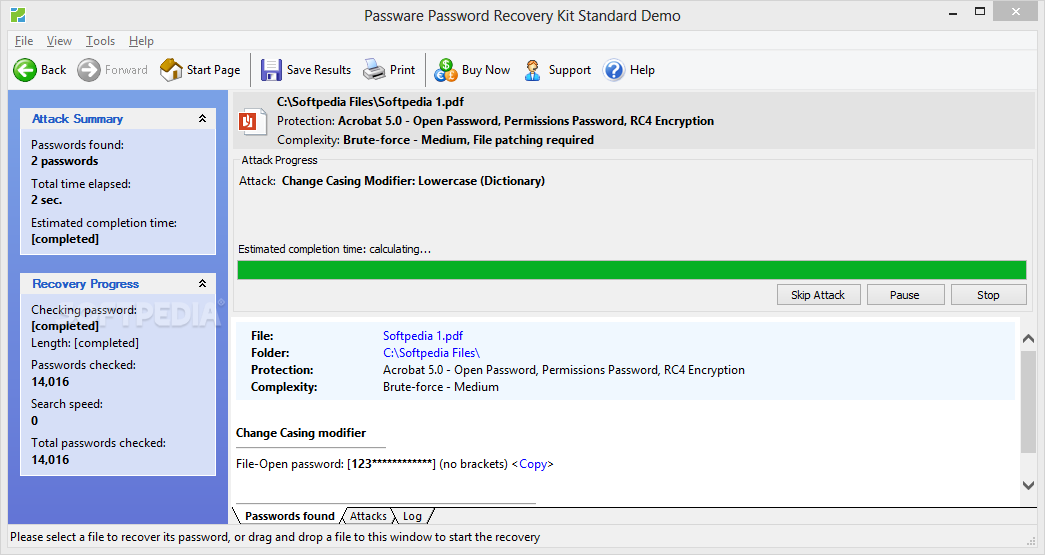Minimize the Passware window
Screen dimensions: 1045x555
point(953,13)
